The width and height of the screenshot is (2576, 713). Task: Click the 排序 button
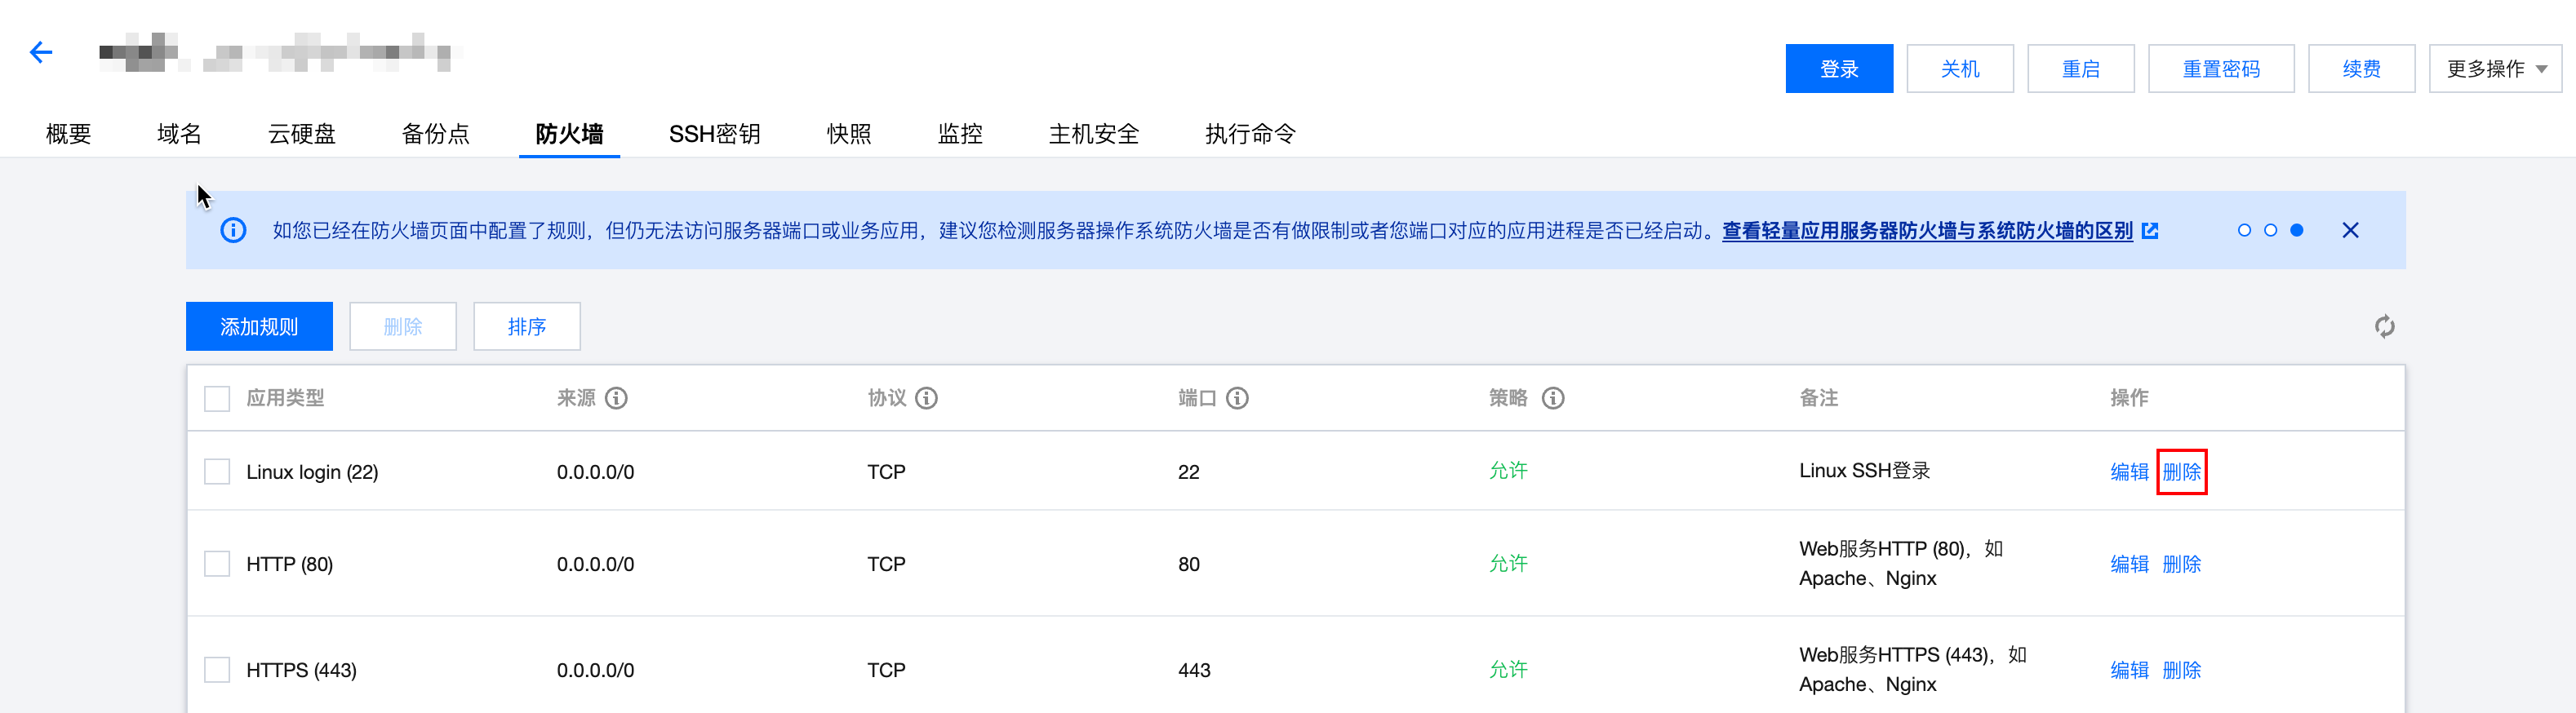click(526, 327)
